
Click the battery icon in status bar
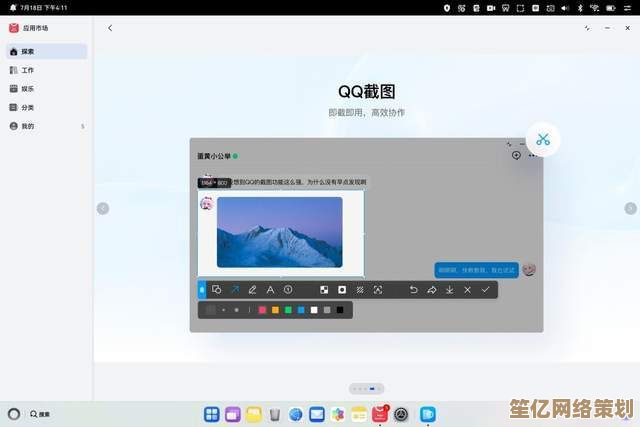click(611, 8)
